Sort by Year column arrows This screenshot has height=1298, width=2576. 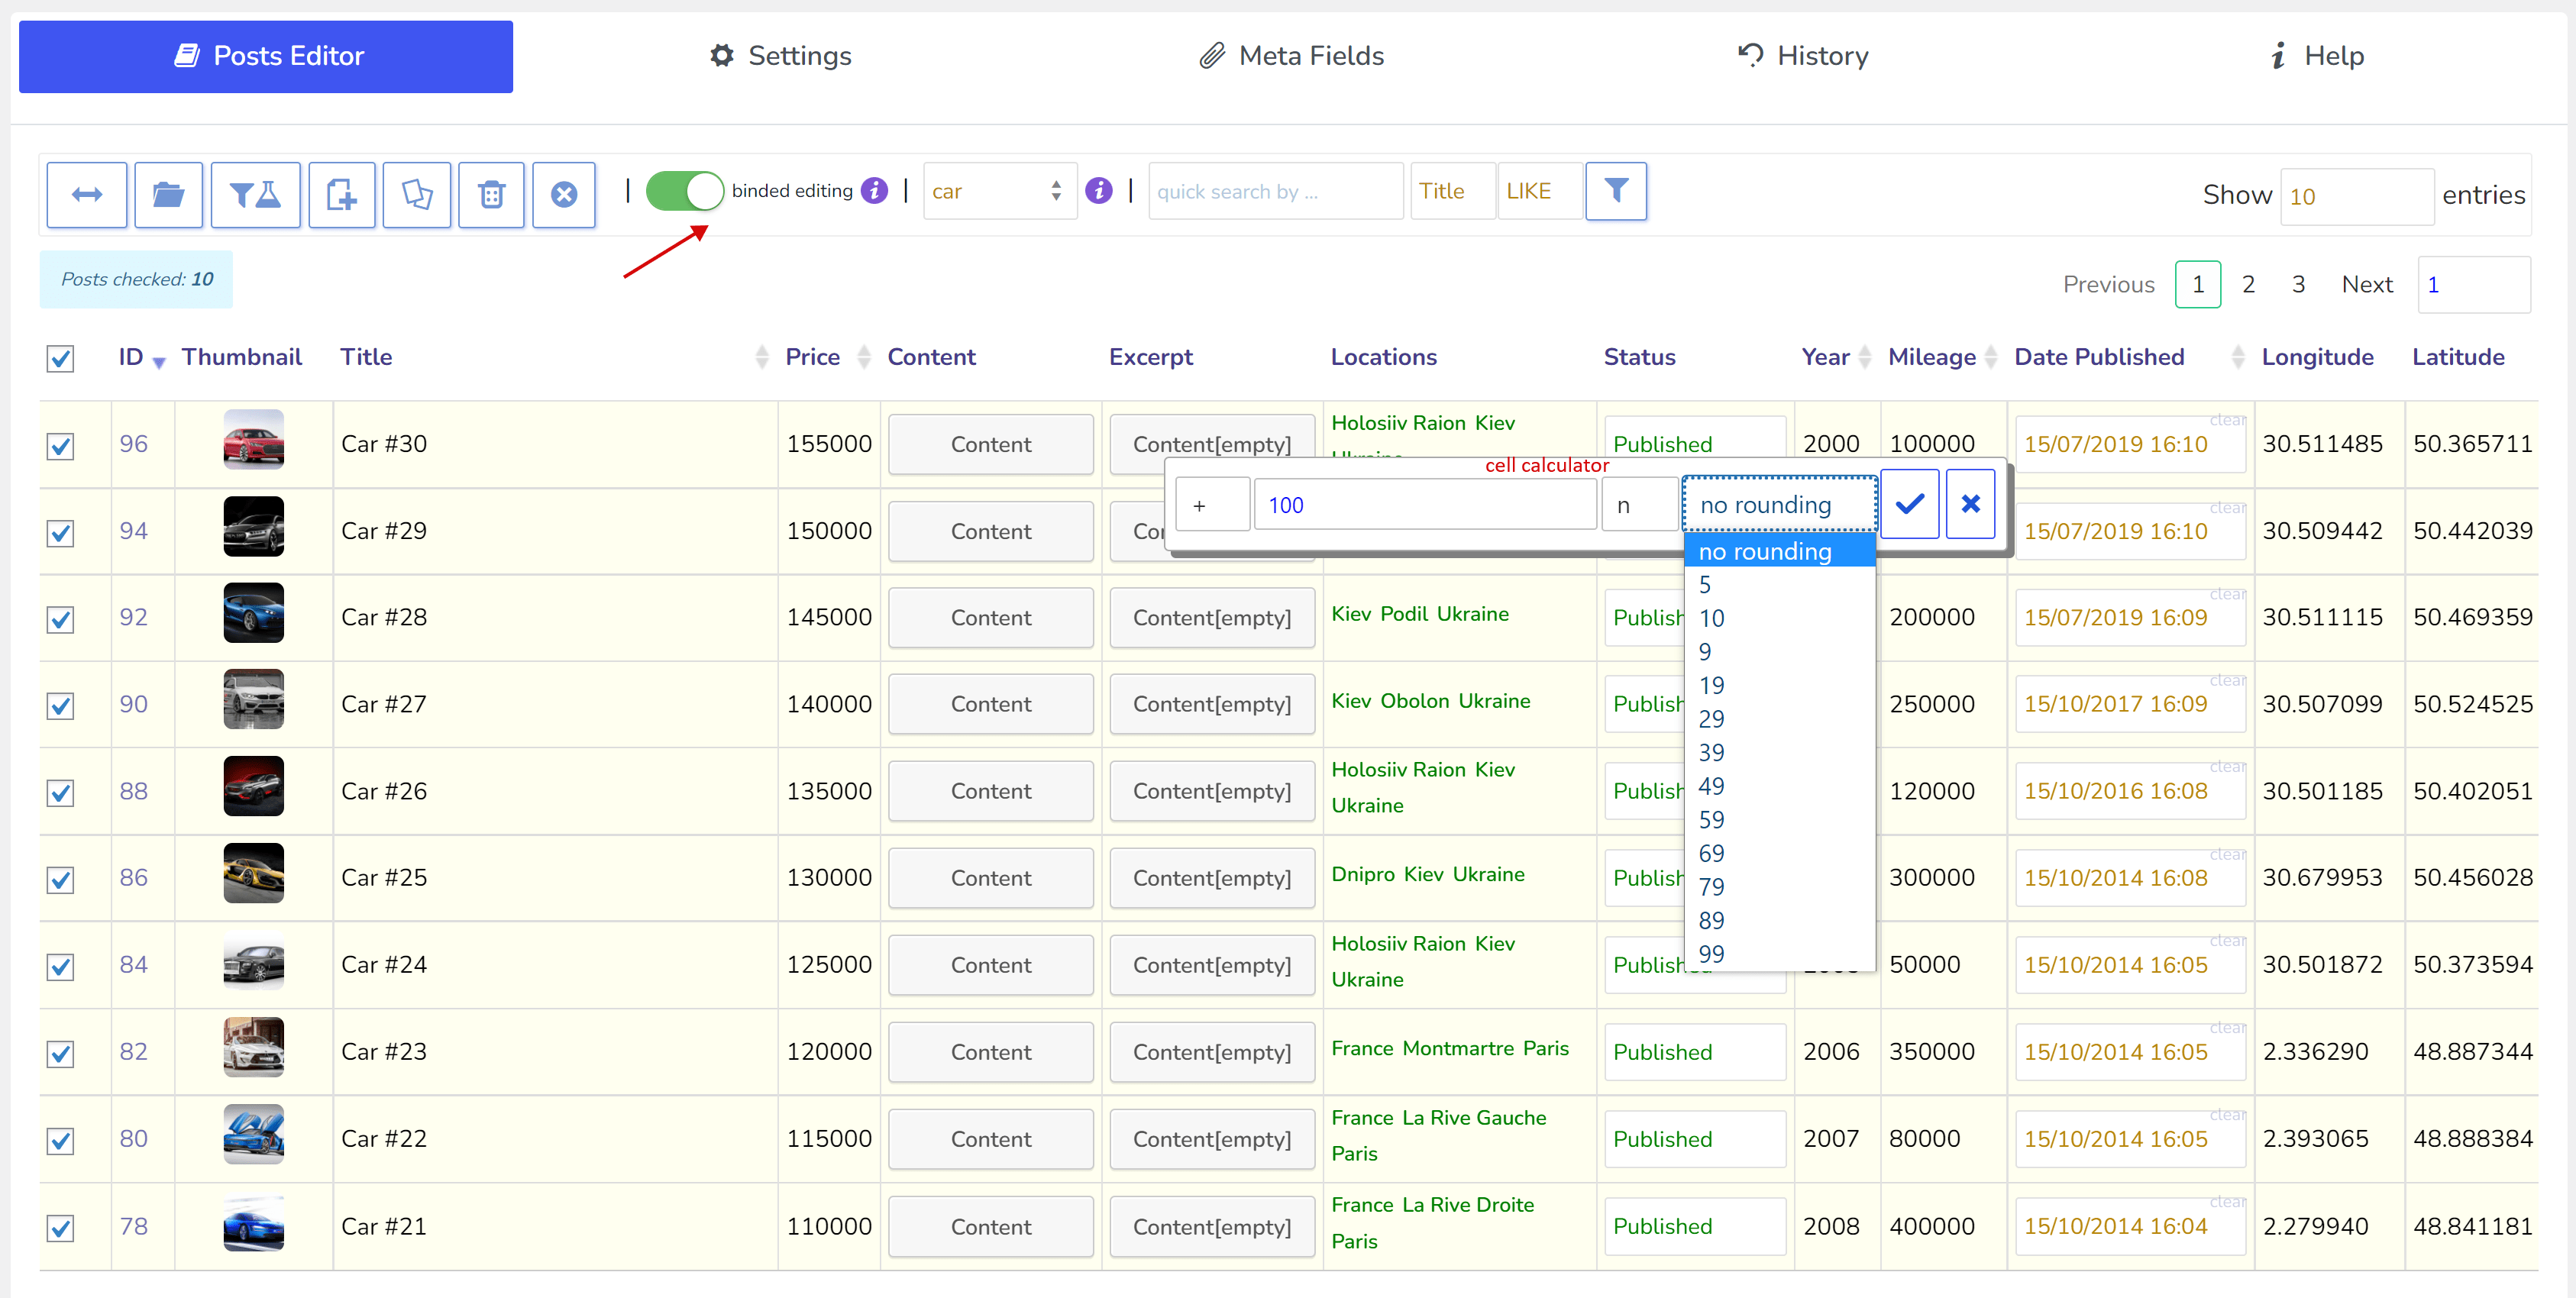[x=1864, y=357]
